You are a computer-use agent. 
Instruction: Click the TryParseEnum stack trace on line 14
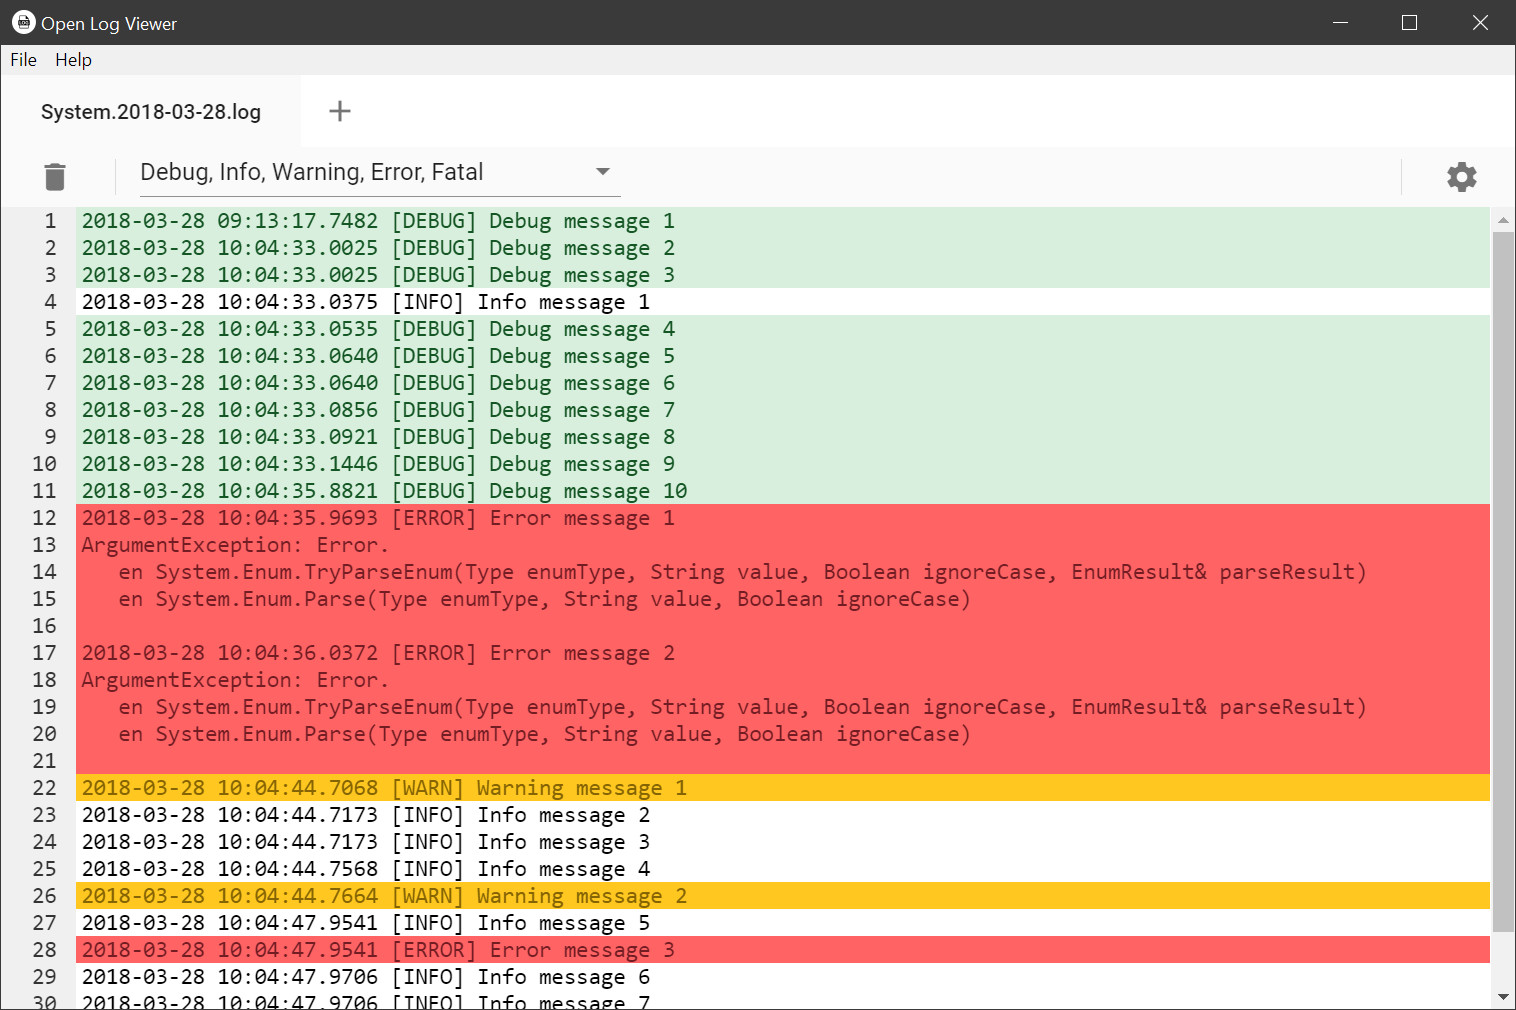tap(742, 572)
